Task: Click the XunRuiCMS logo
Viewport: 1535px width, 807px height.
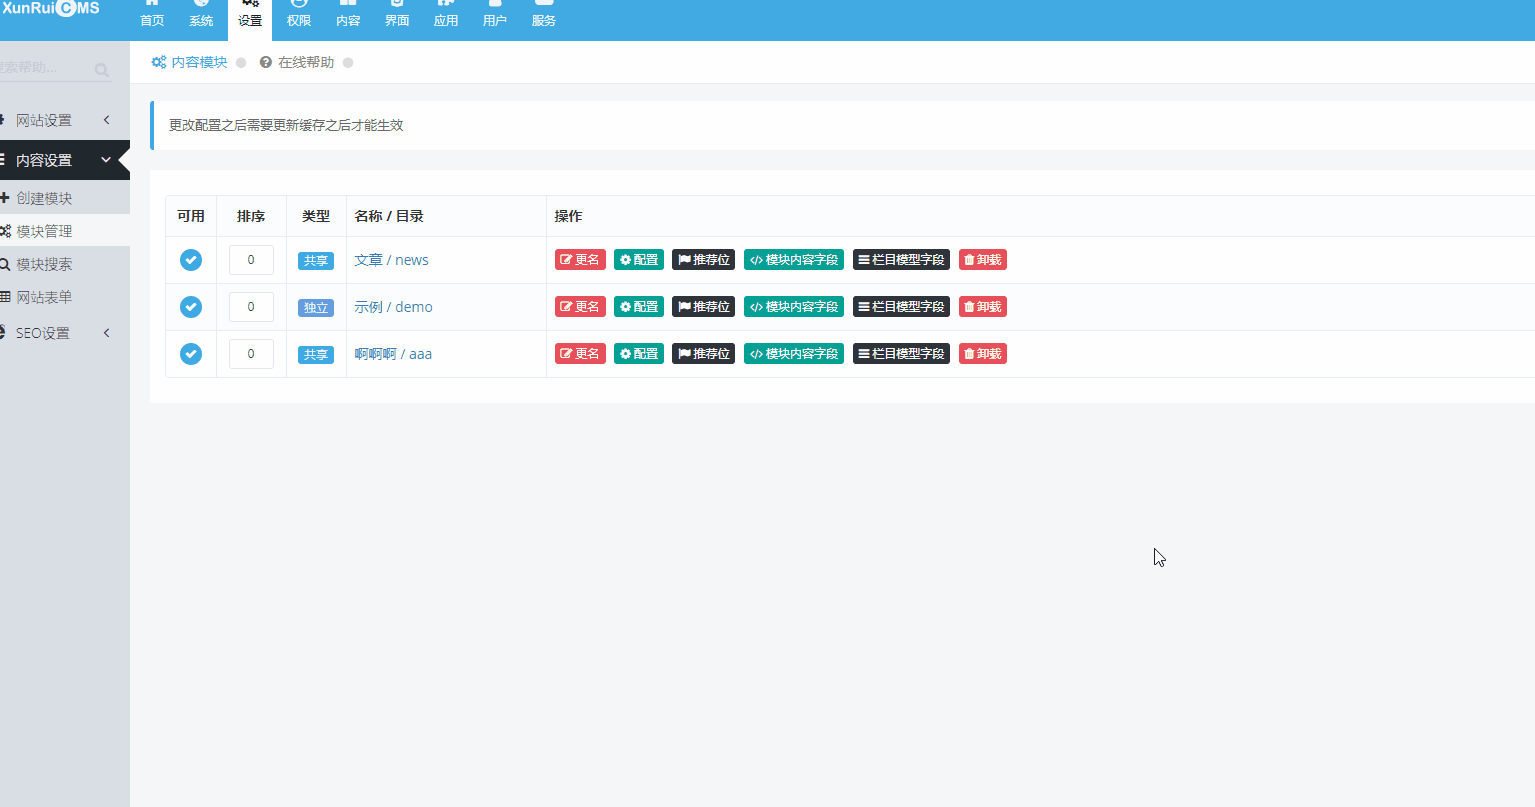Action: coord(50,8)
